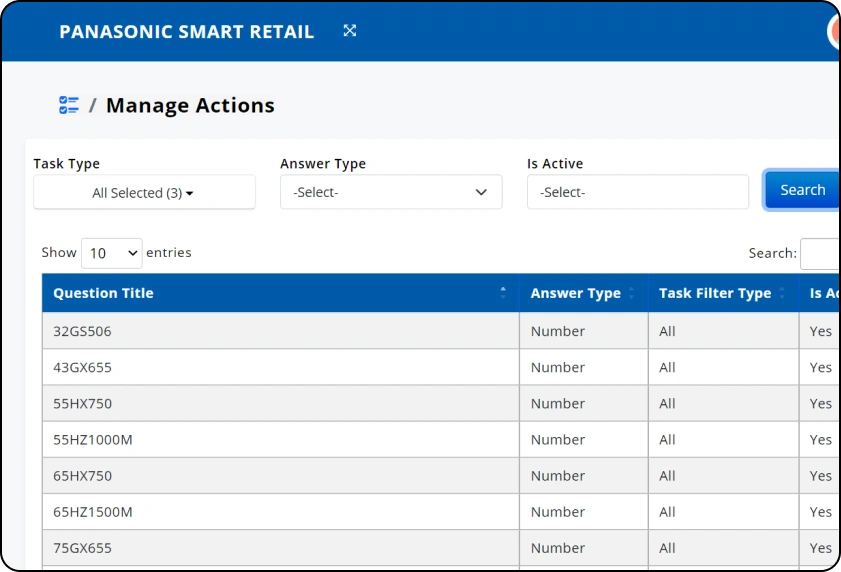This screenshot has height=572, width=841.
Task: Click Number cell in 55HZ1000M row
Action: pyautogui.click(x=584, y=439)
